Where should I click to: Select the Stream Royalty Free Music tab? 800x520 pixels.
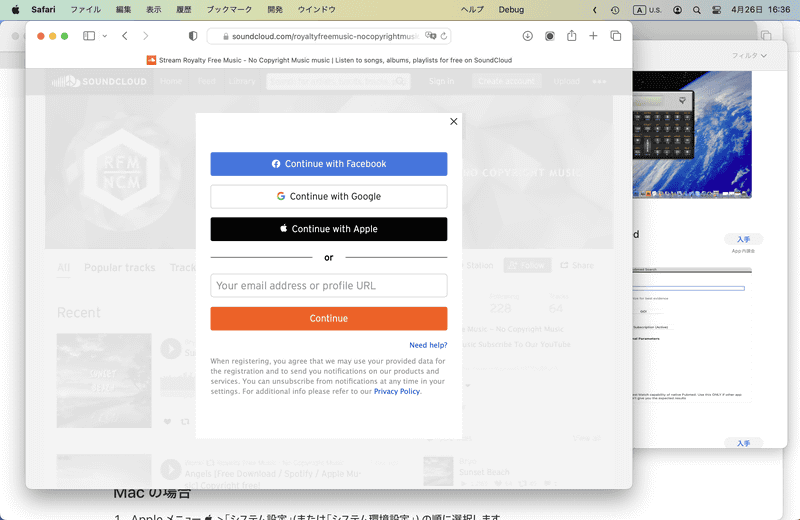(x=329, y=60)
